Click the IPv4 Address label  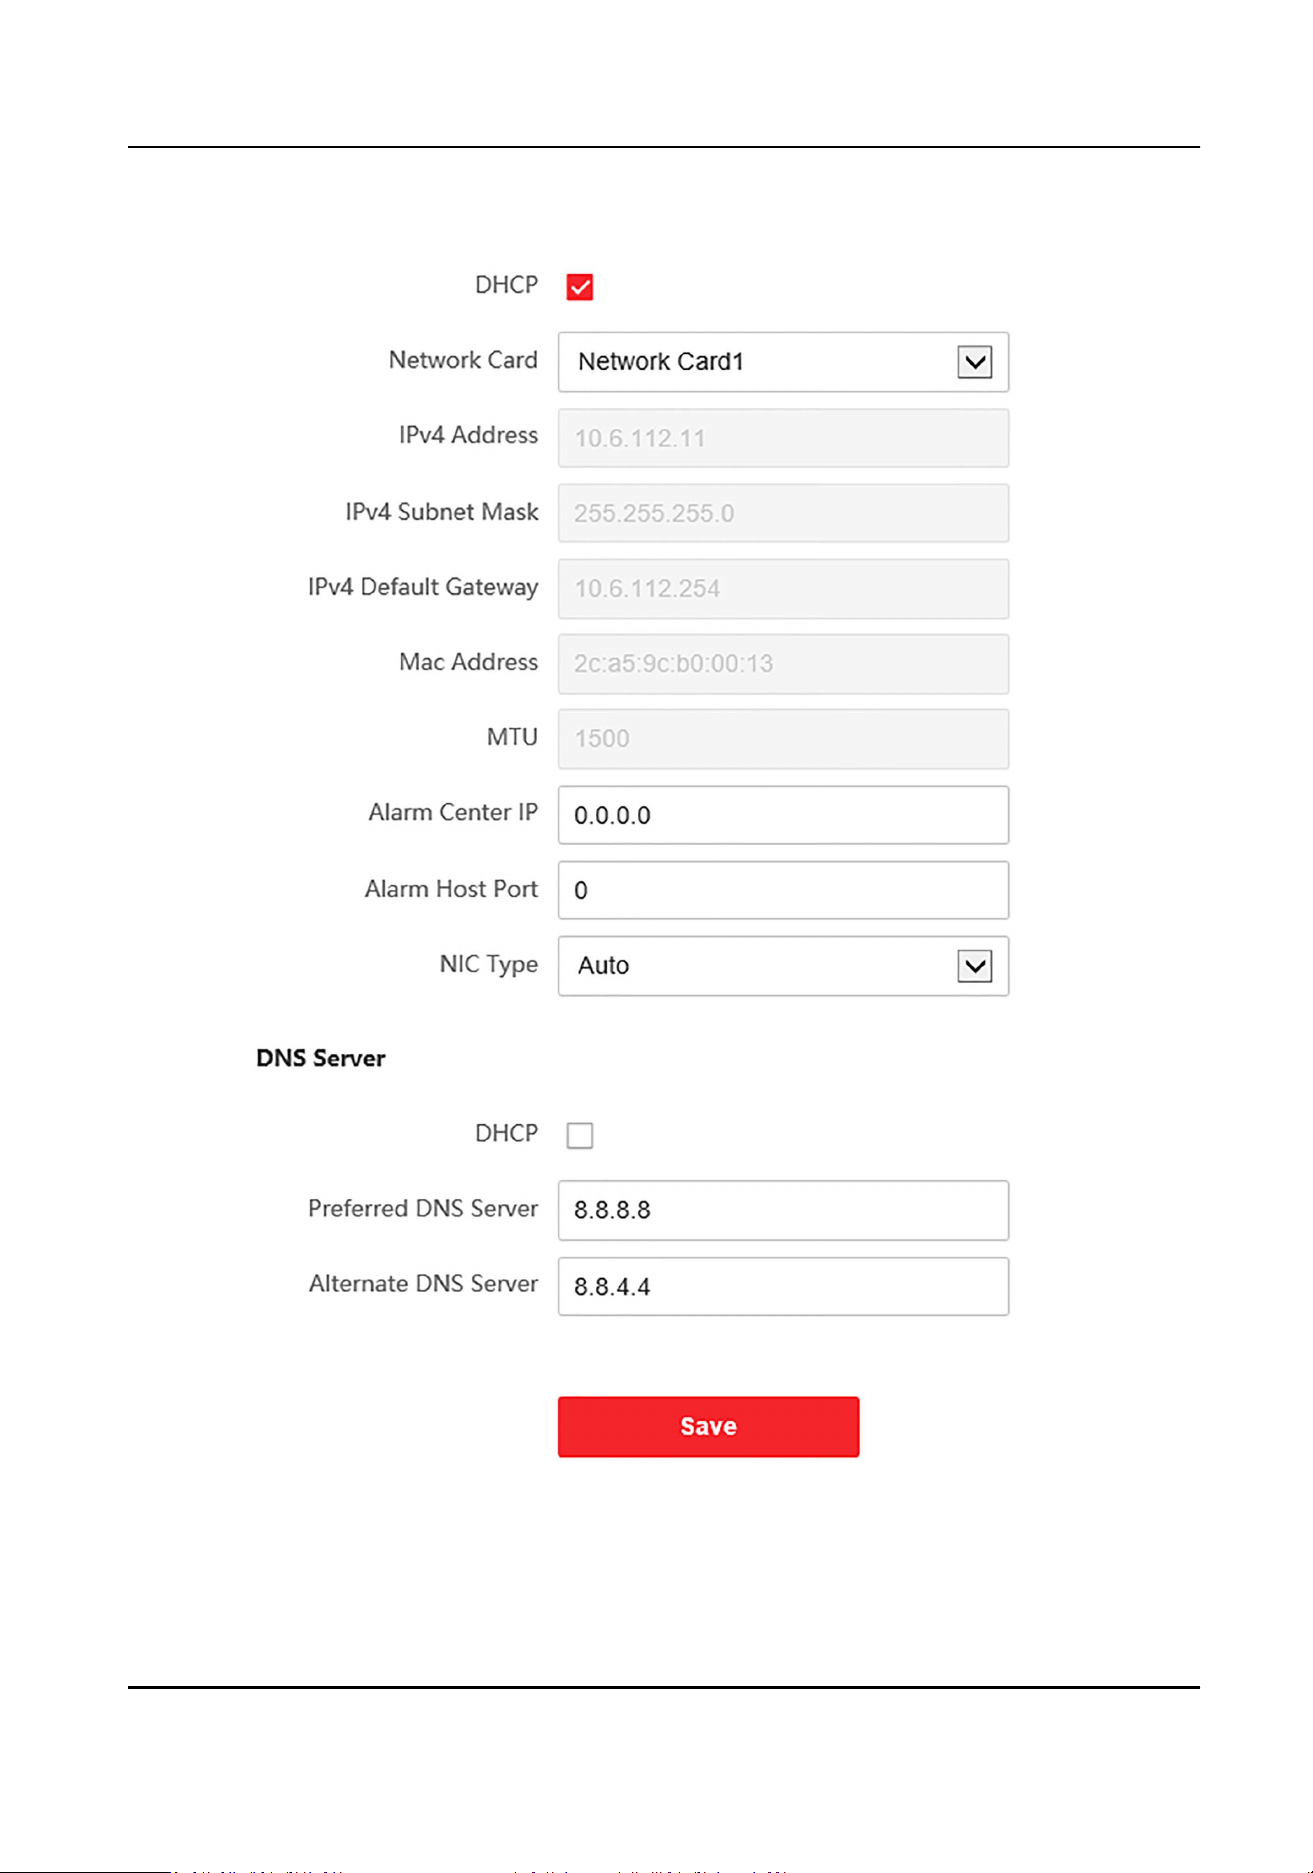[x=468, y=435]
